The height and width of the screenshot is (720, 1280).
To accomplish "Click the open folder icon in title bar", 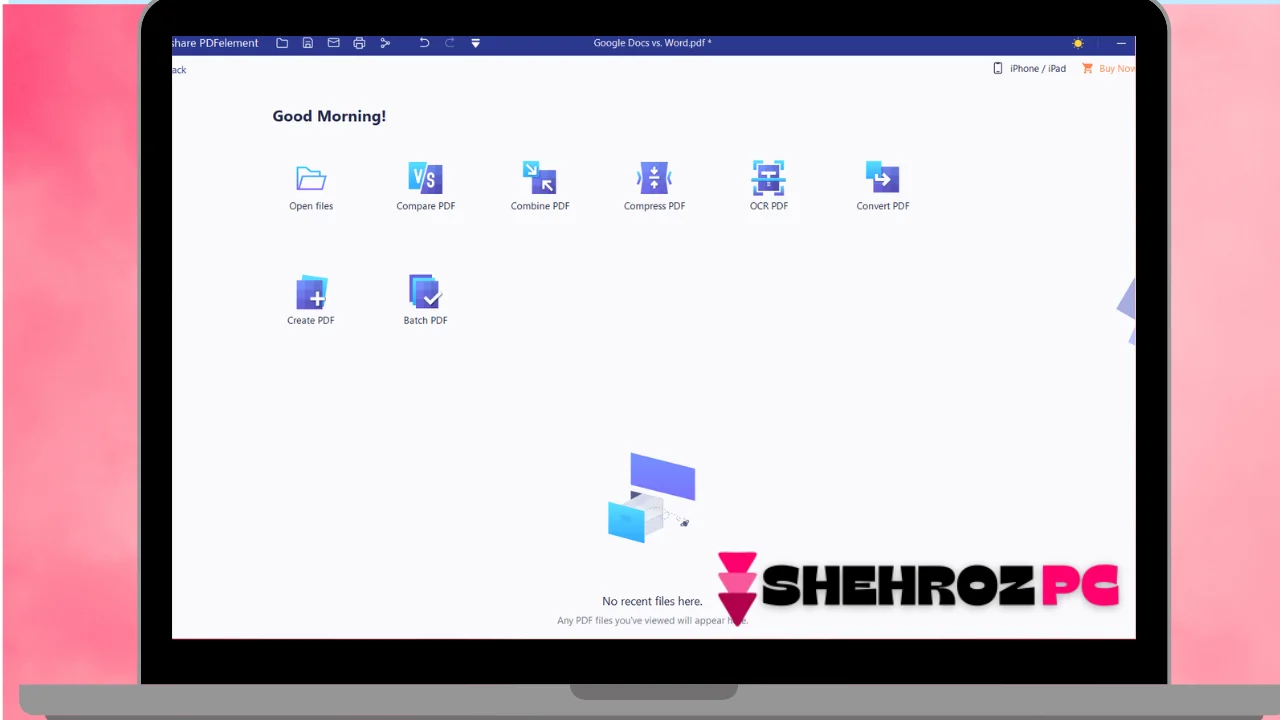I will (282, 43).
